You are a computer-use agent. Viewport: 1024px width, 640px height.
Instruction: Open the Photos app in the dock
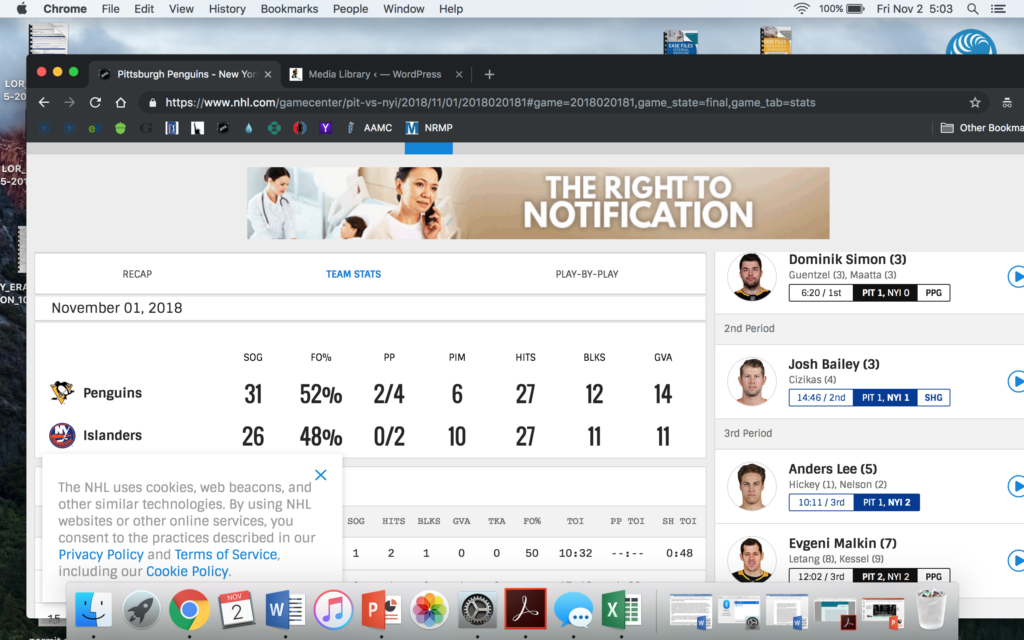430,609
